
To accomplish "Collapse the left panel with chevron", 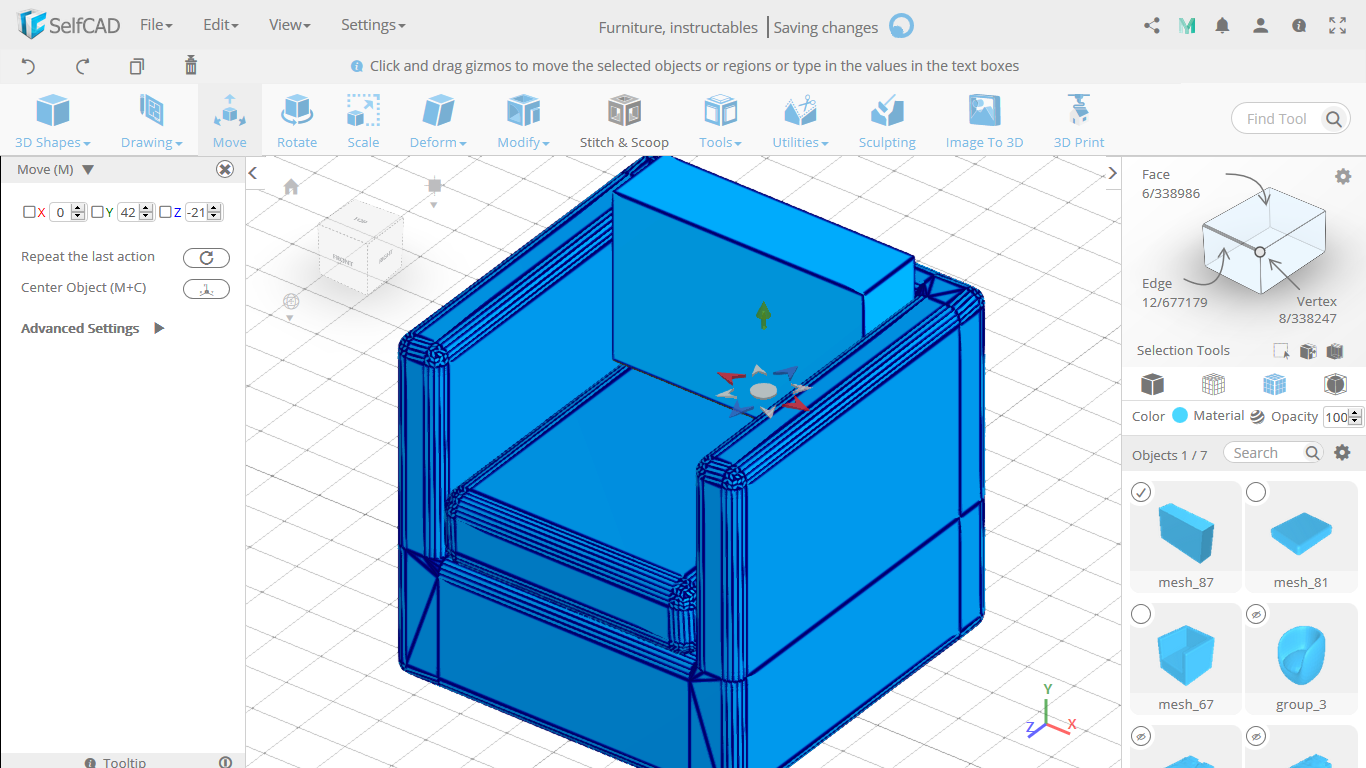I will [x=253, y=173].
